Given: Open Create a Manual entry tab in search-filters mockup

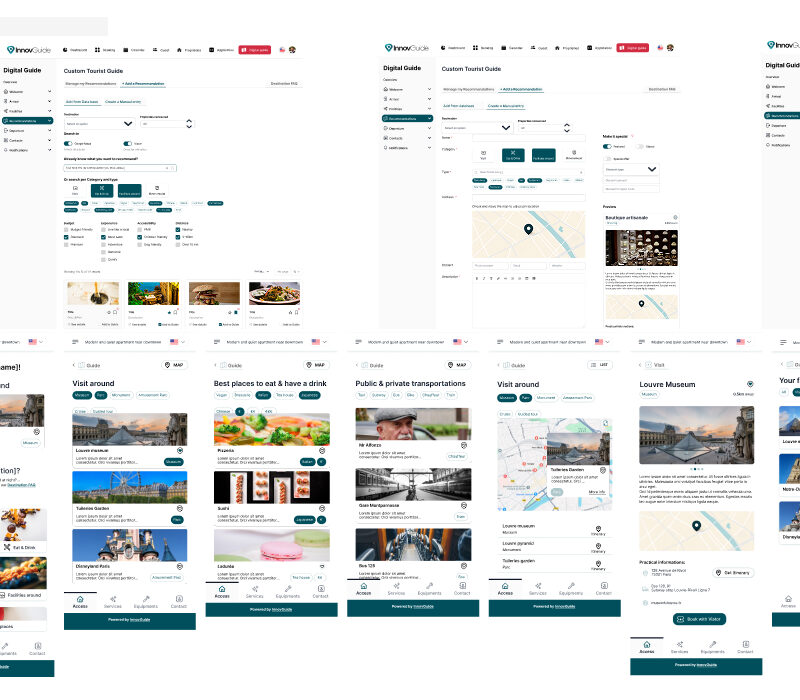Looking at the screenshot, I should coord(123,102).
